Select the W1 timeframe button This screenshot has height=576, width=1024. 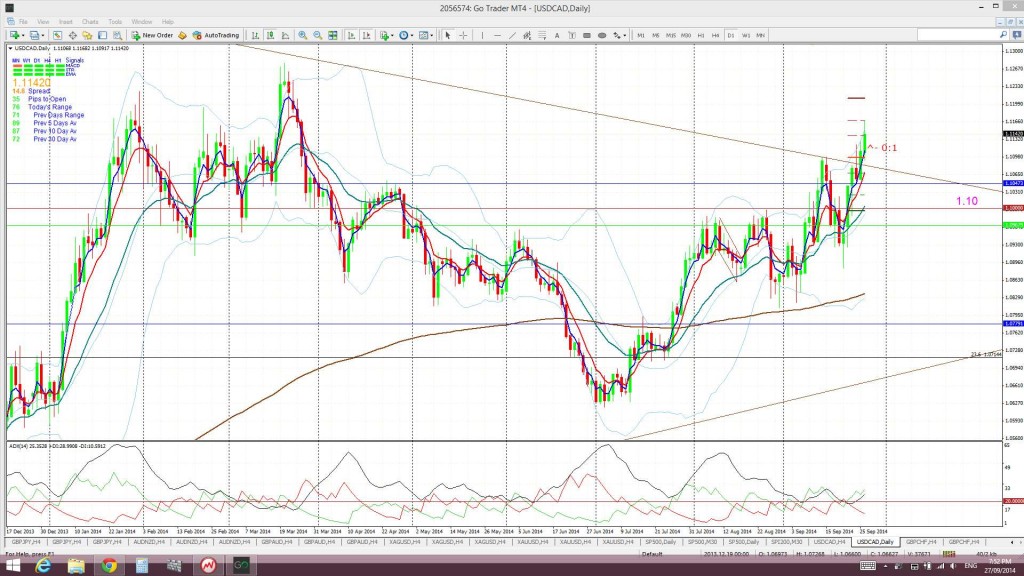746,35
